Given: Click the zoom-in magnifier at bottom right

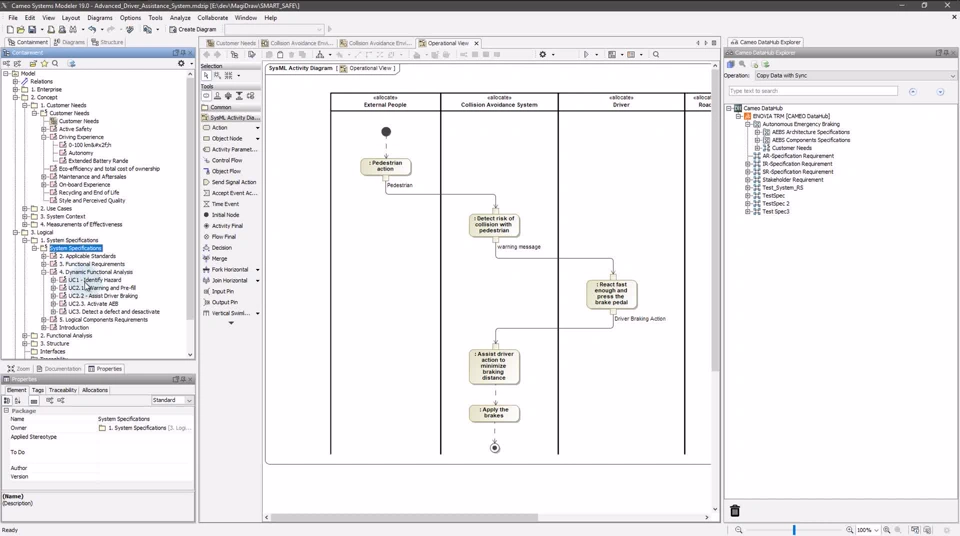Looking at the screenshot, I should (x=849, y=530).
